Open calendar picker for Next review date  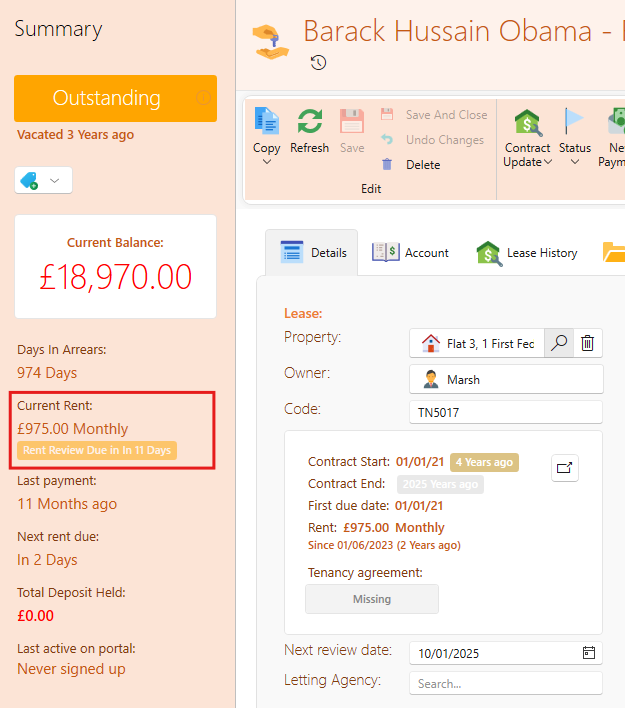click(589, 653)
